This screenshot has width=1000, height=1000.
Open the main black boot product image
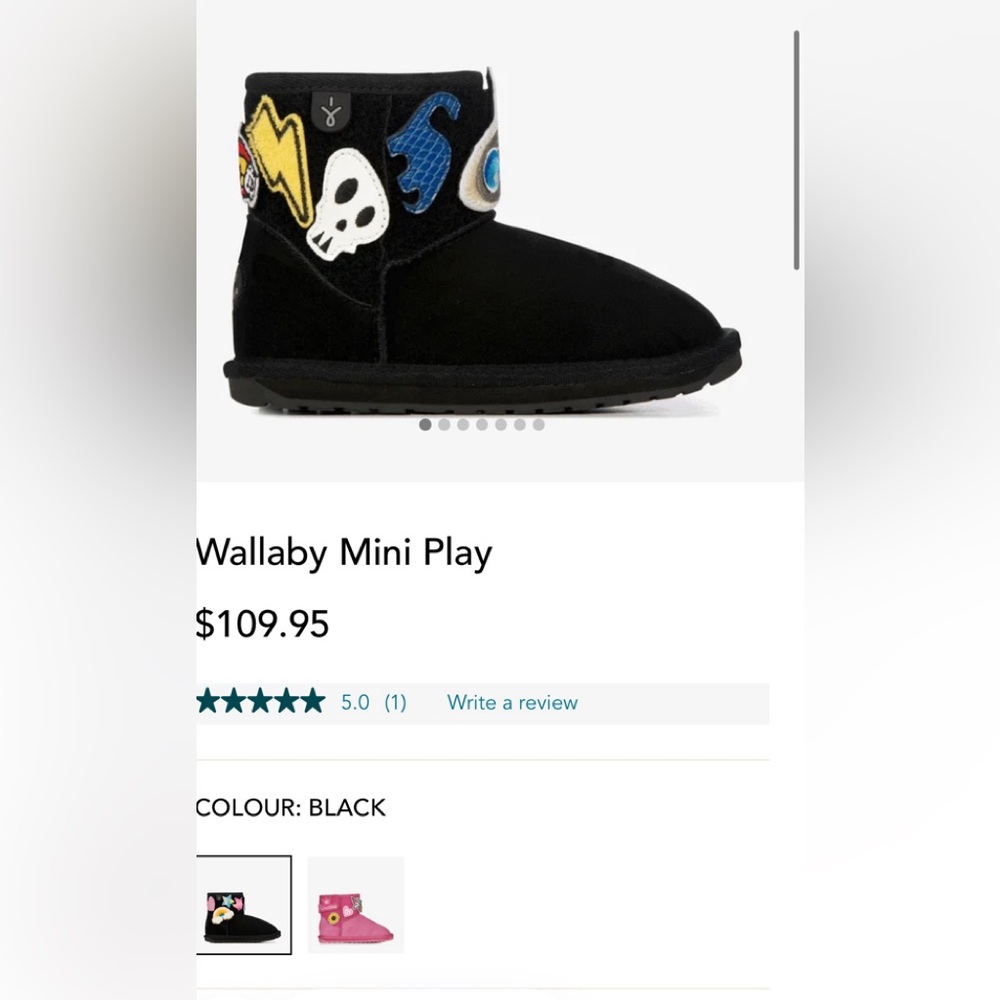click(x=480, y=240)
